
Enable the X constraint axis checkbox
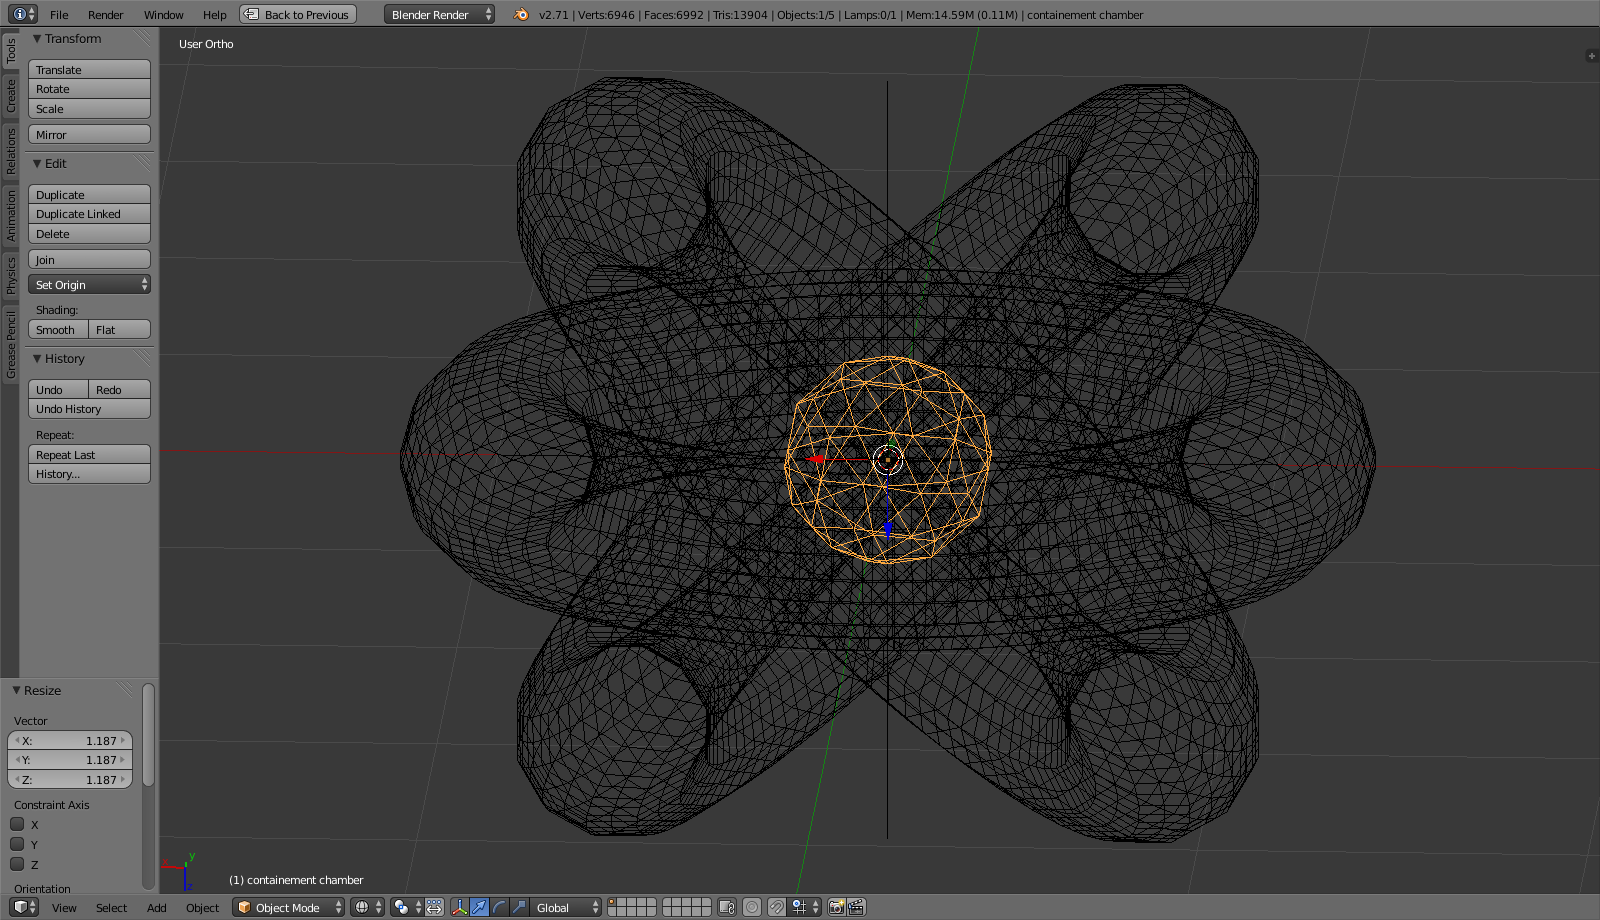[17, 824]
